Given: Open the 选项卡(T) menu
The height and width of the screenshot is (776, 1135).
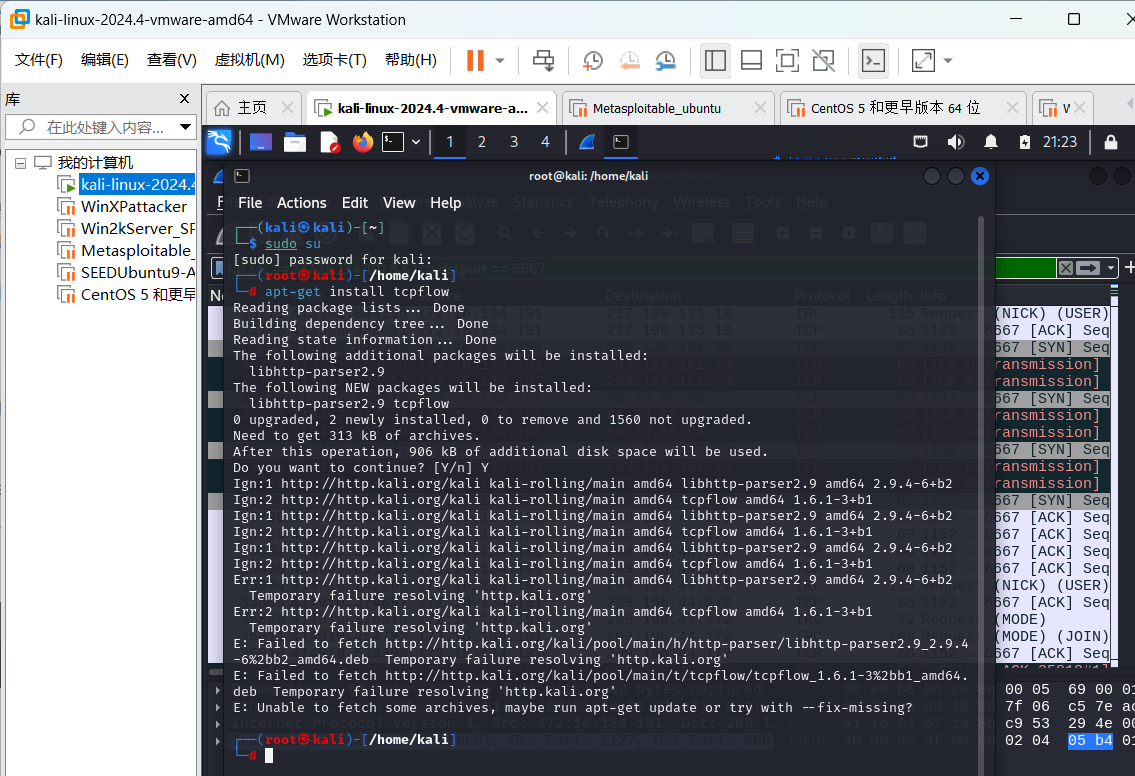Looking at the screenshot, I should tap(334, 59).
